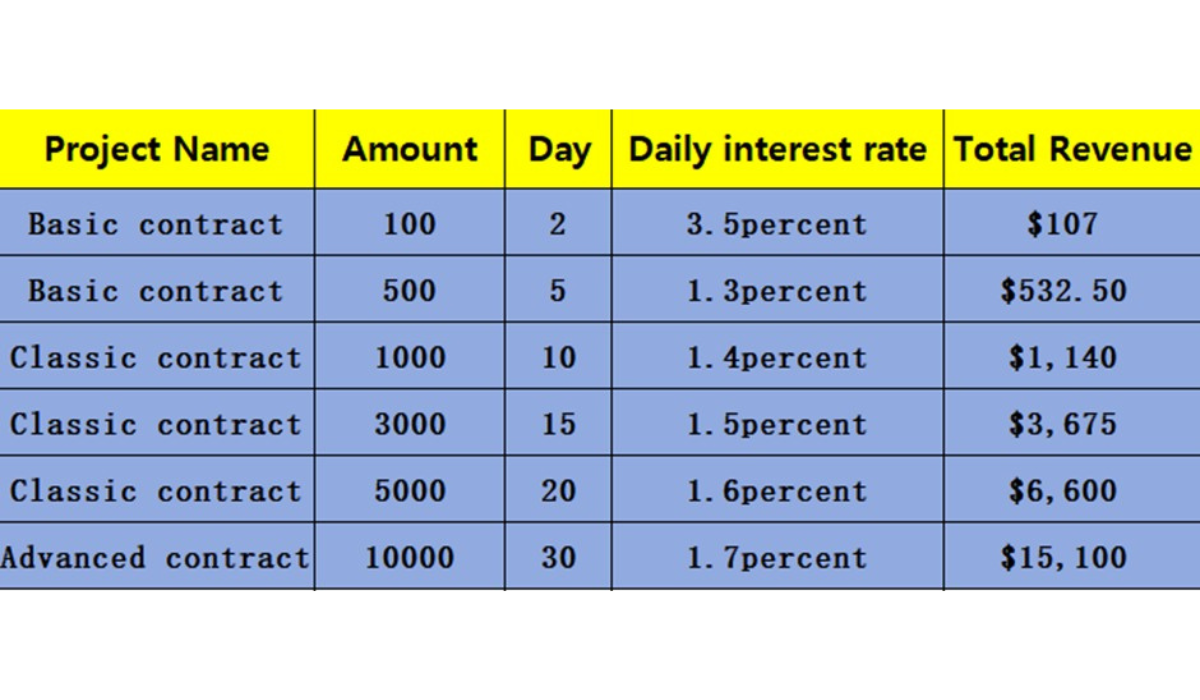Image resolution: width=1200 pixels, height=700 pixels.
Task: Select the 3.5percent interest rate cell
Action: (x=777, y=223)
